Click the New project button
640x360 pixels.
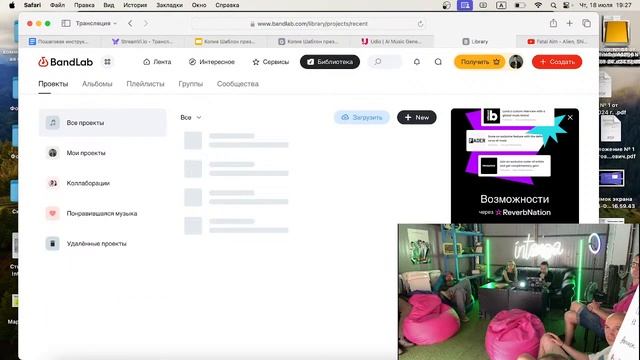417,118
